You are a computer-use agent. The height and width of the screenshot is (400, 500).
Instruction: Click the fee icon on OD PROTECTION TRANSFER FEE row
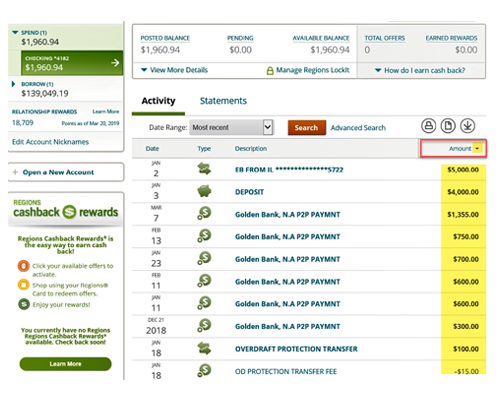tap(204, 371)
